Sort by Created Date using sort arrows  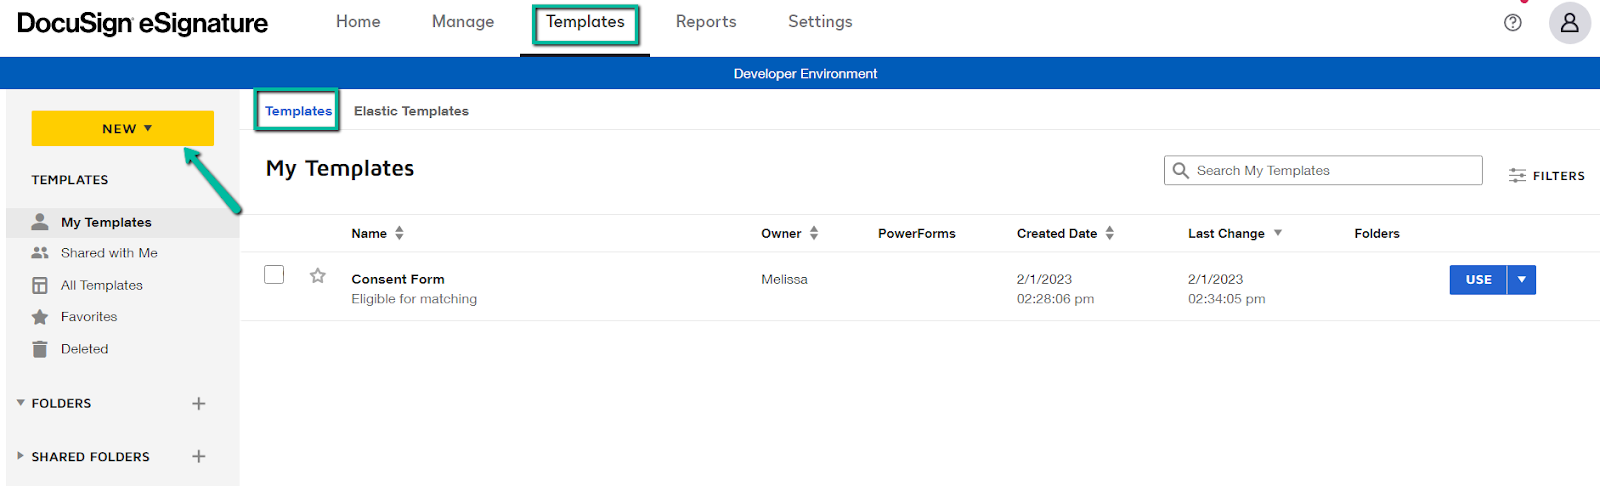(1110, 233)
